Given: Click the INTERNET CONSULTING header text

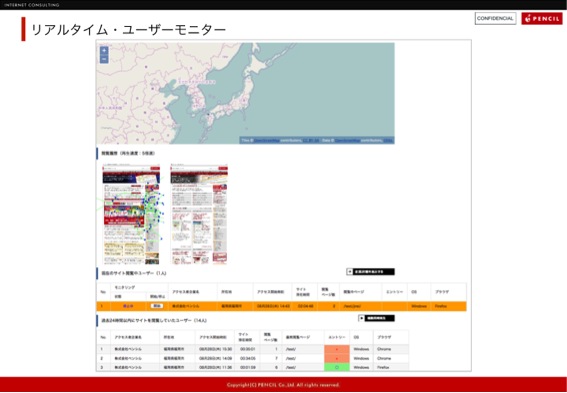Looking at the screenshot, I should 32,5.
